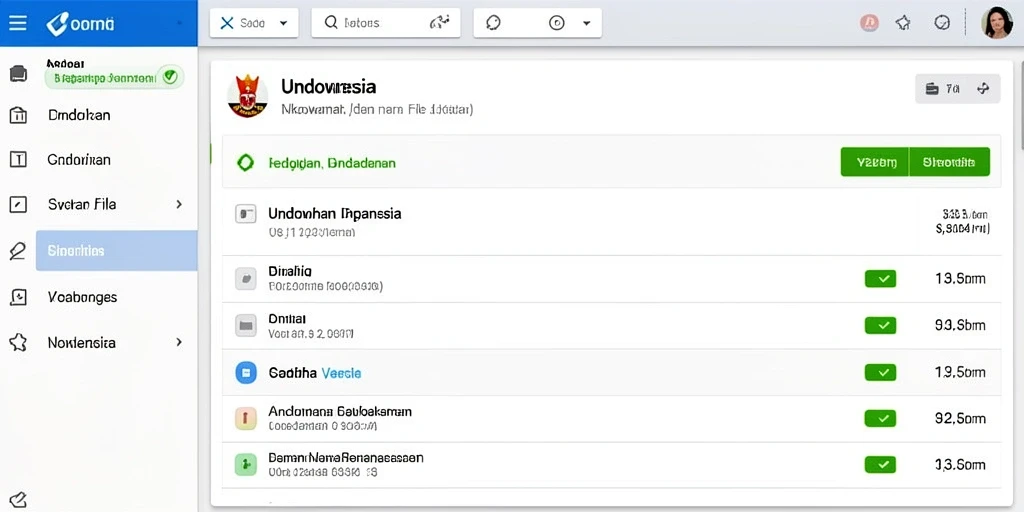Focus the search input field
The width and height of the screenshot is (1024, 512).
pyautogui.click(x=386, y=23)
